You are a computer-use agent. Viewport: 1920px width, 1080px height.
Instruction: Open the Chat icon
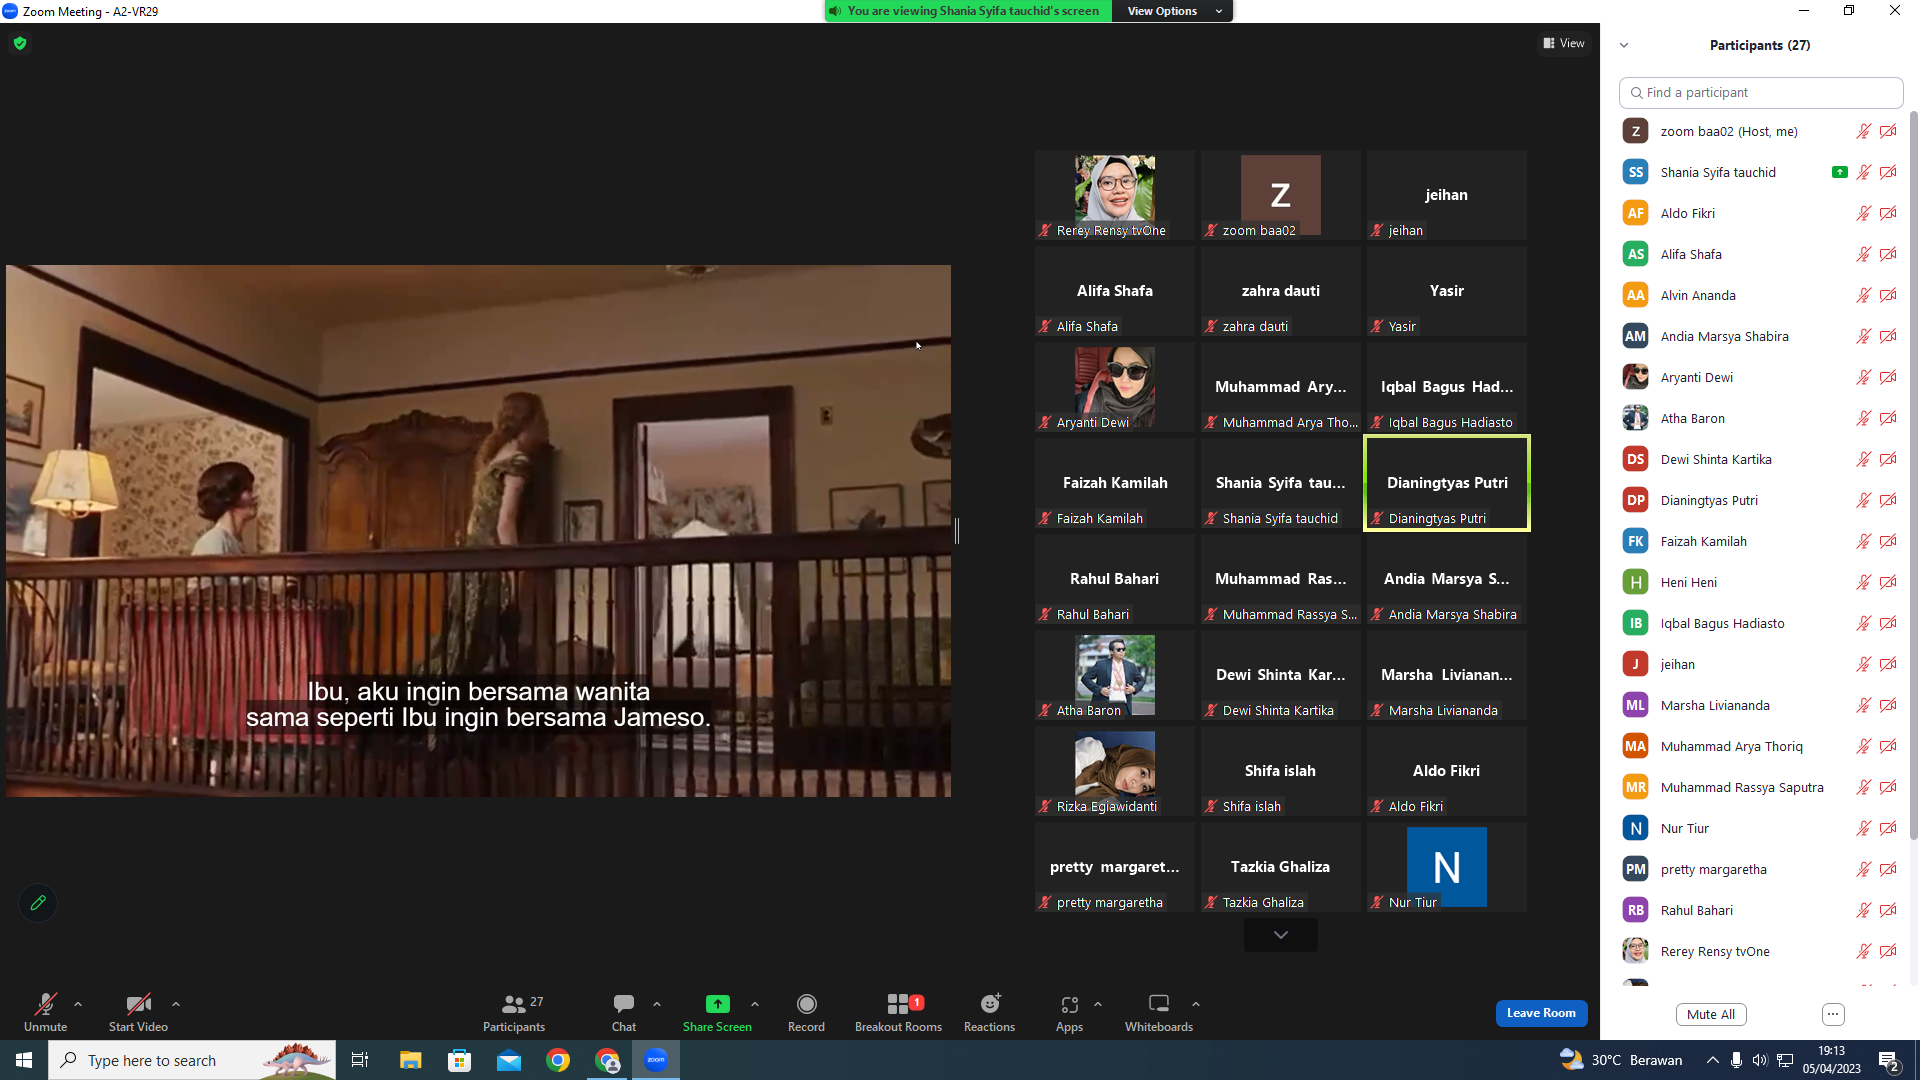pyautogui.click(x=624, y=1003)
